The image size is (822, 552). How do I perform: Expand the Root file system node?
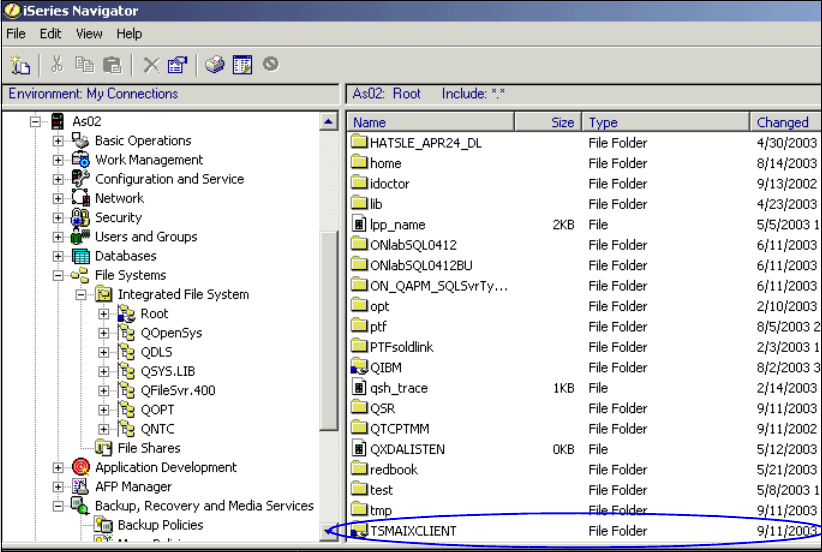click(x=104, y=314)
